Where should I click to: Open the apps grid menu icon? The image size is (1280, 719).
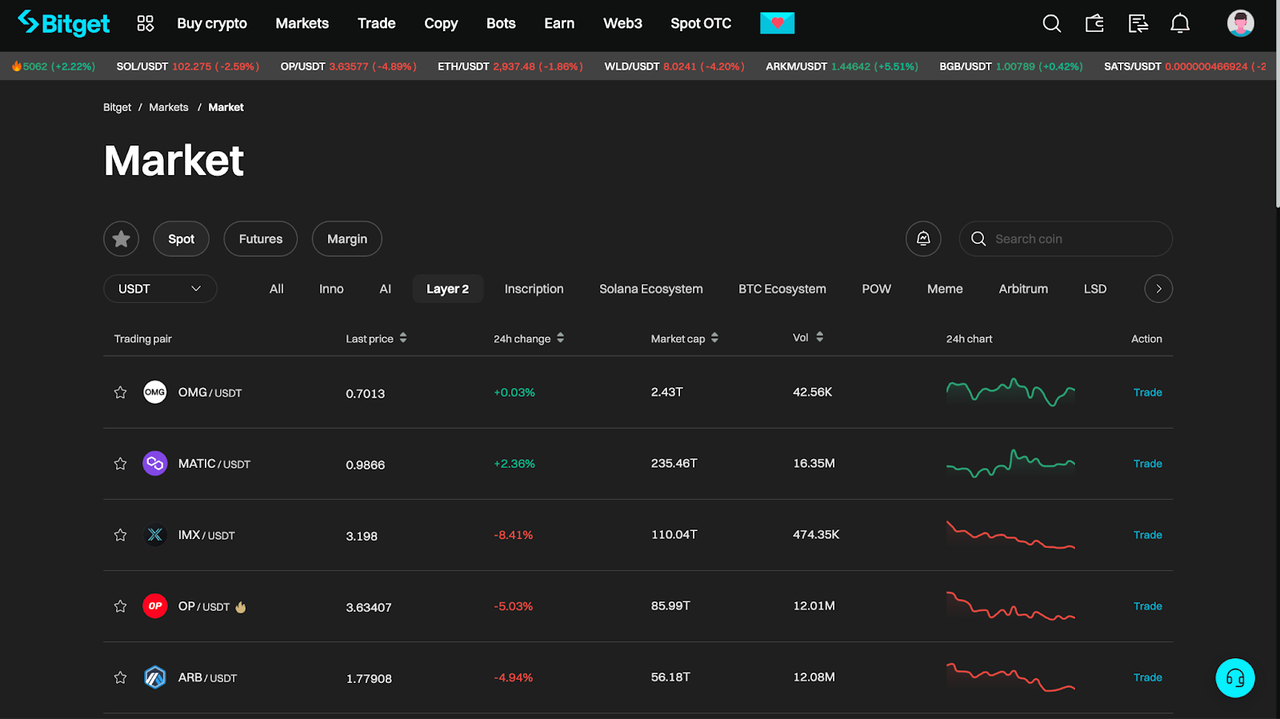tap(145, 23)
